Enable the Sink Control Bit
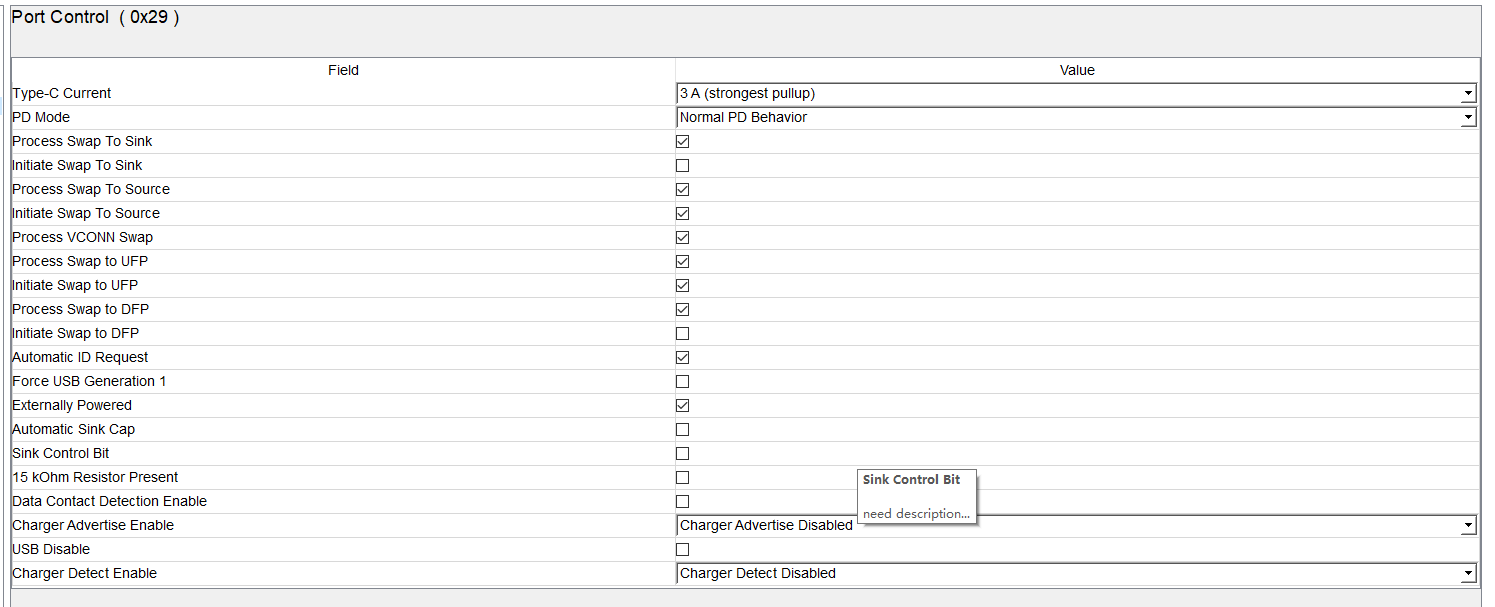The width and height of the screenshot is (1495, 607). [682, 453]
